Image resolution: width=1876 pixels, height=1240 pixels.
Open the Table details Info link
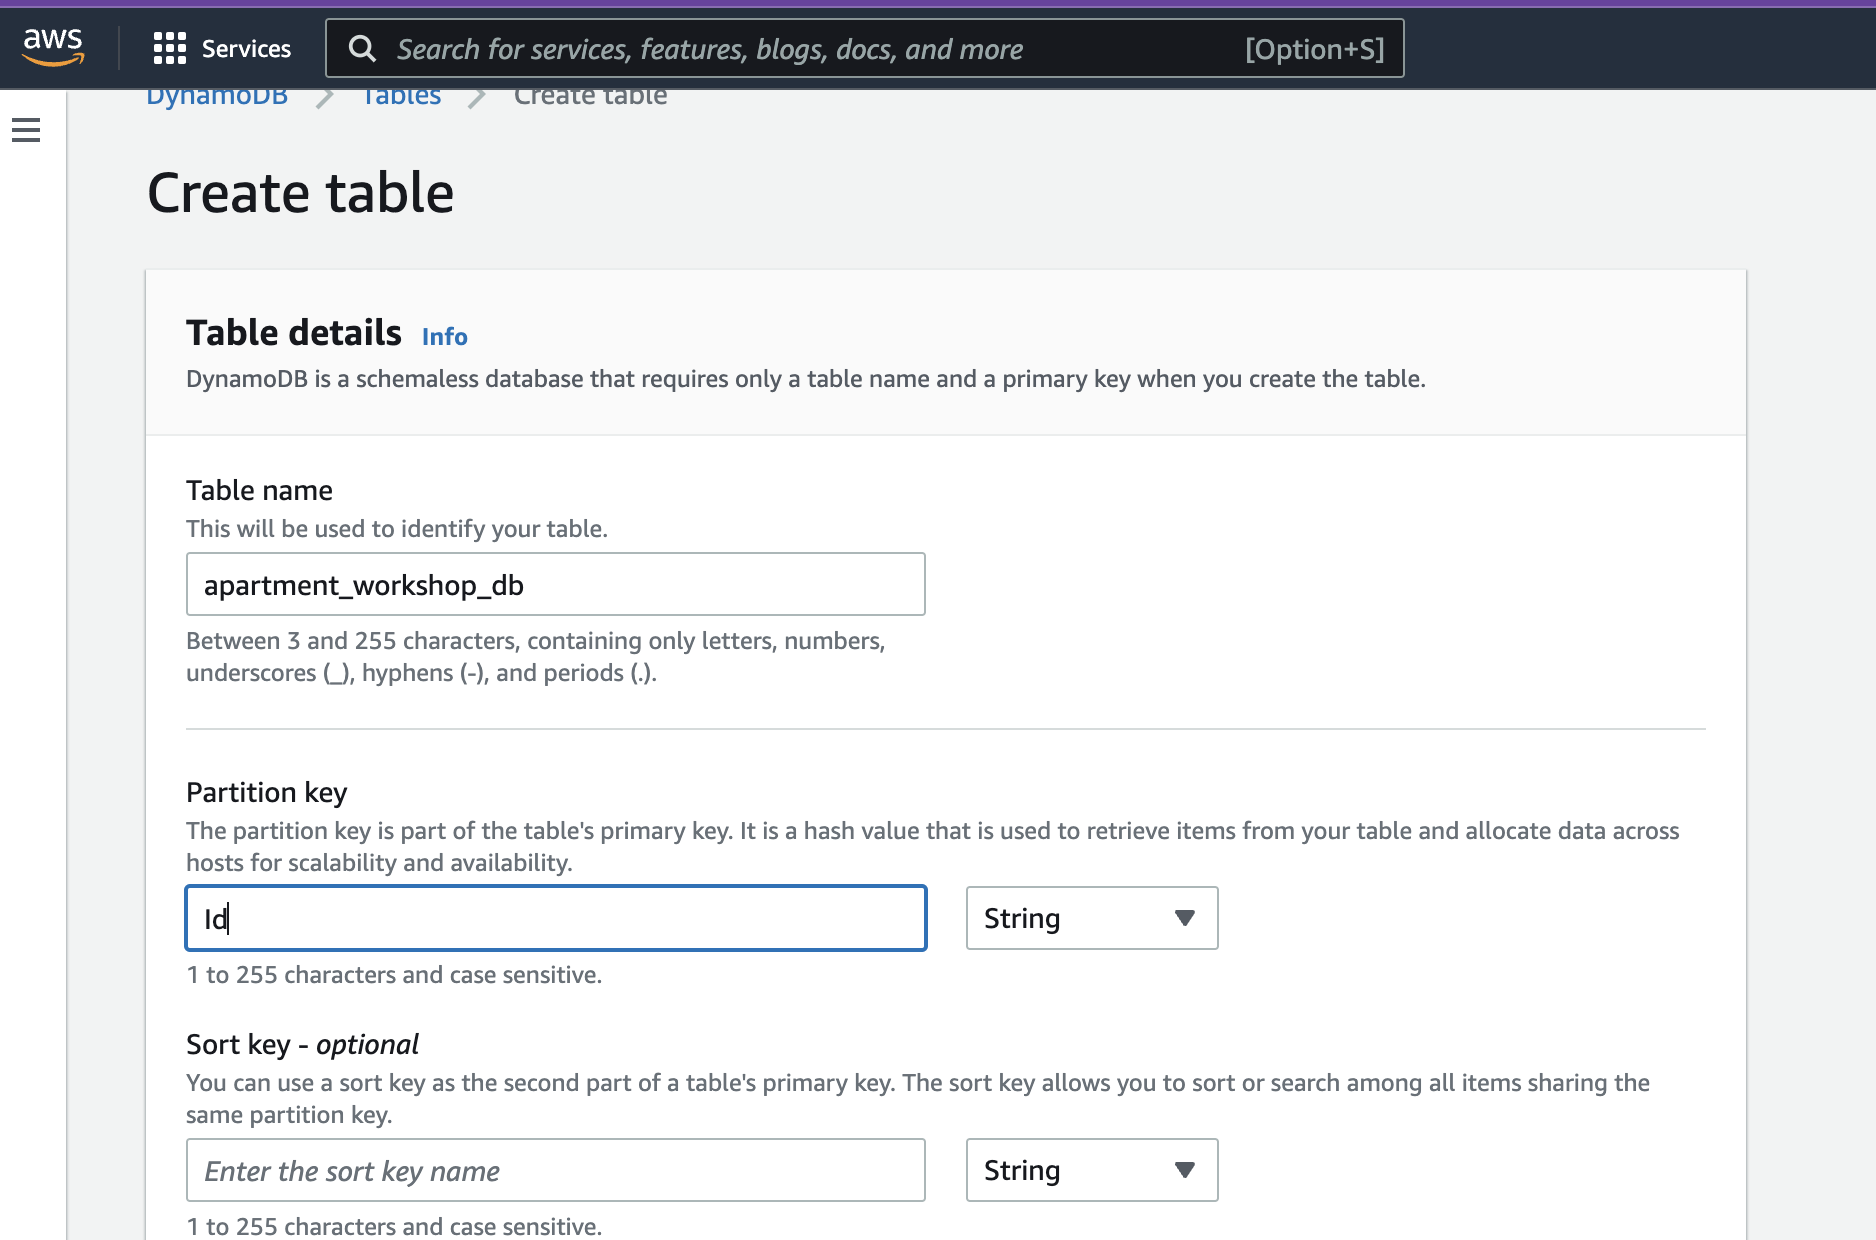click(445, 336)
